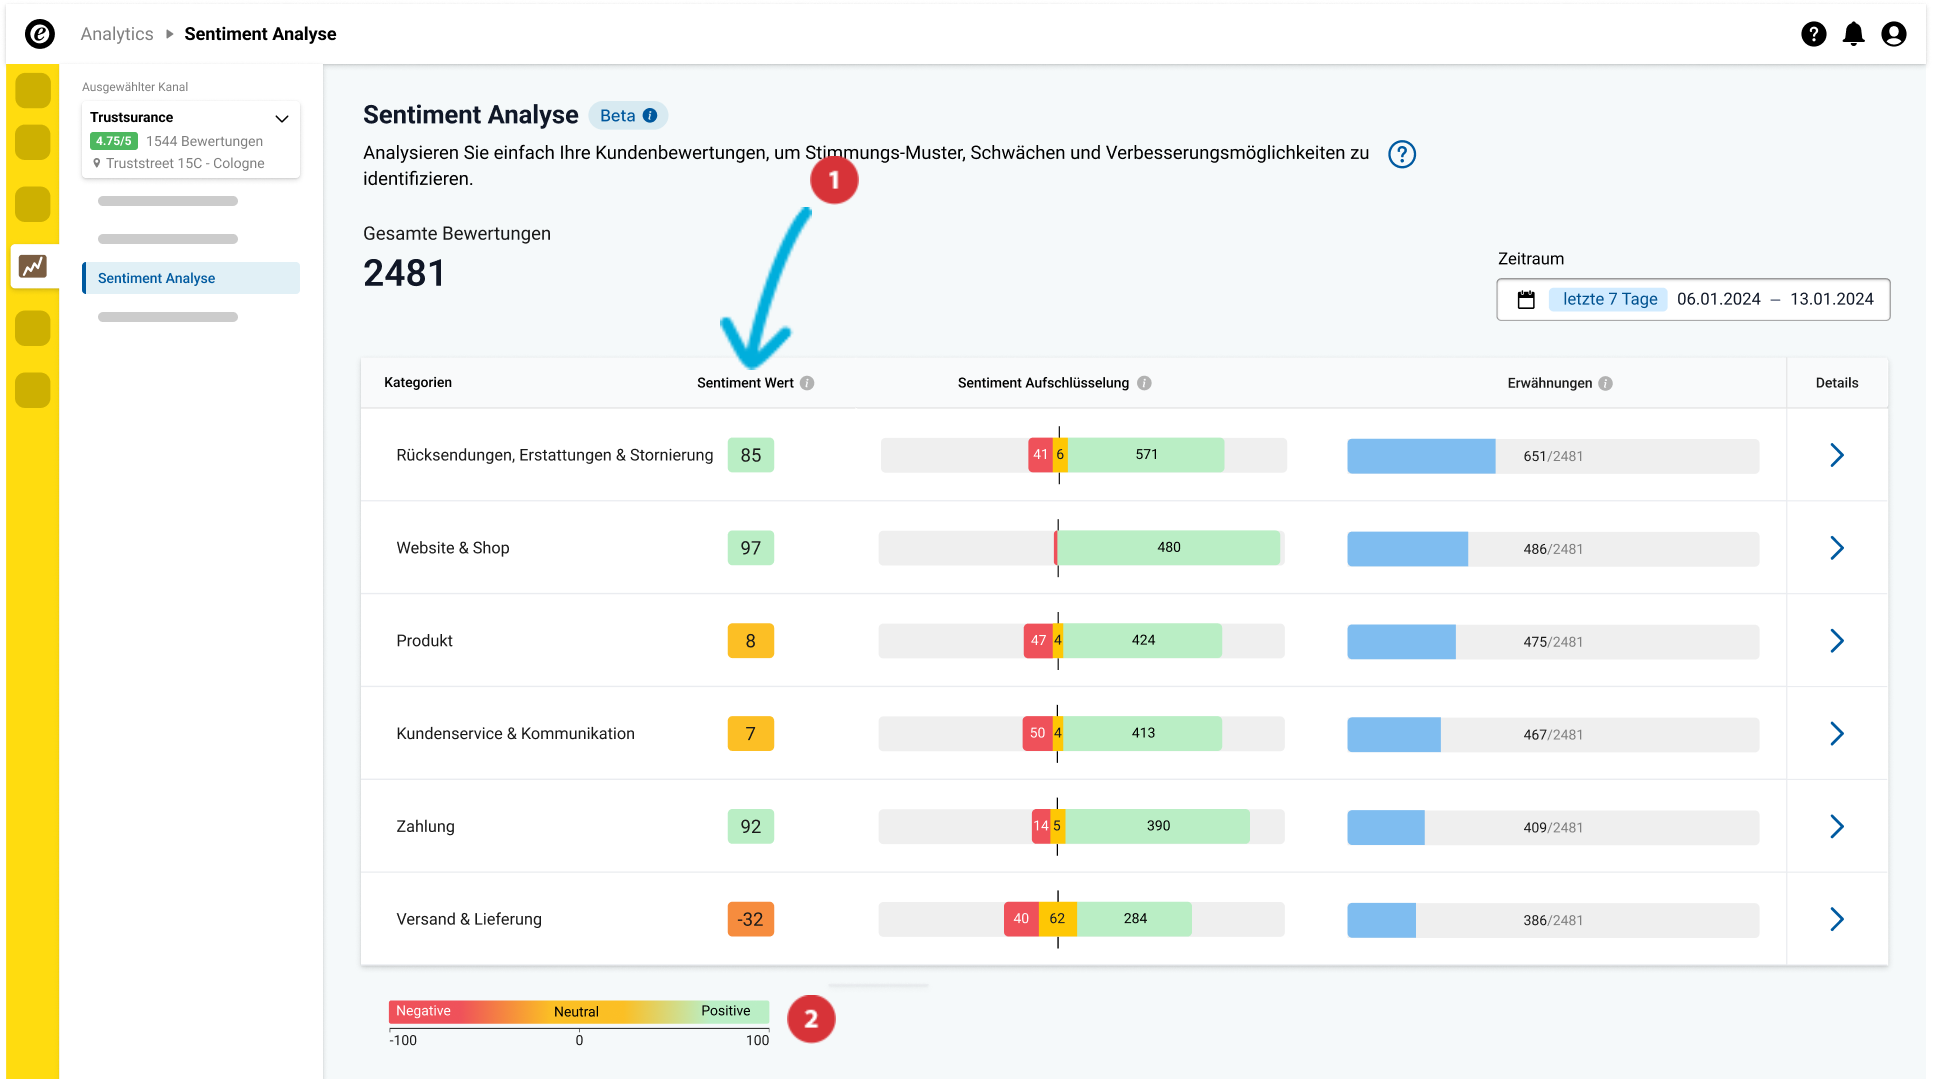Click the Erwähnungen column header
Screen dimensions: 1947x1079
pyautogui.click(x=1549, y=383)
